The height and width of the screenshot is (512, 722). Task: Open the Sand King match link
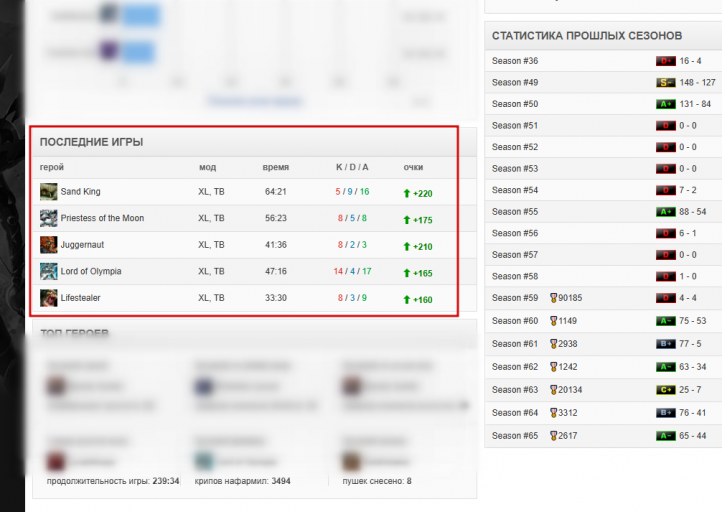(x=80, y=192)
